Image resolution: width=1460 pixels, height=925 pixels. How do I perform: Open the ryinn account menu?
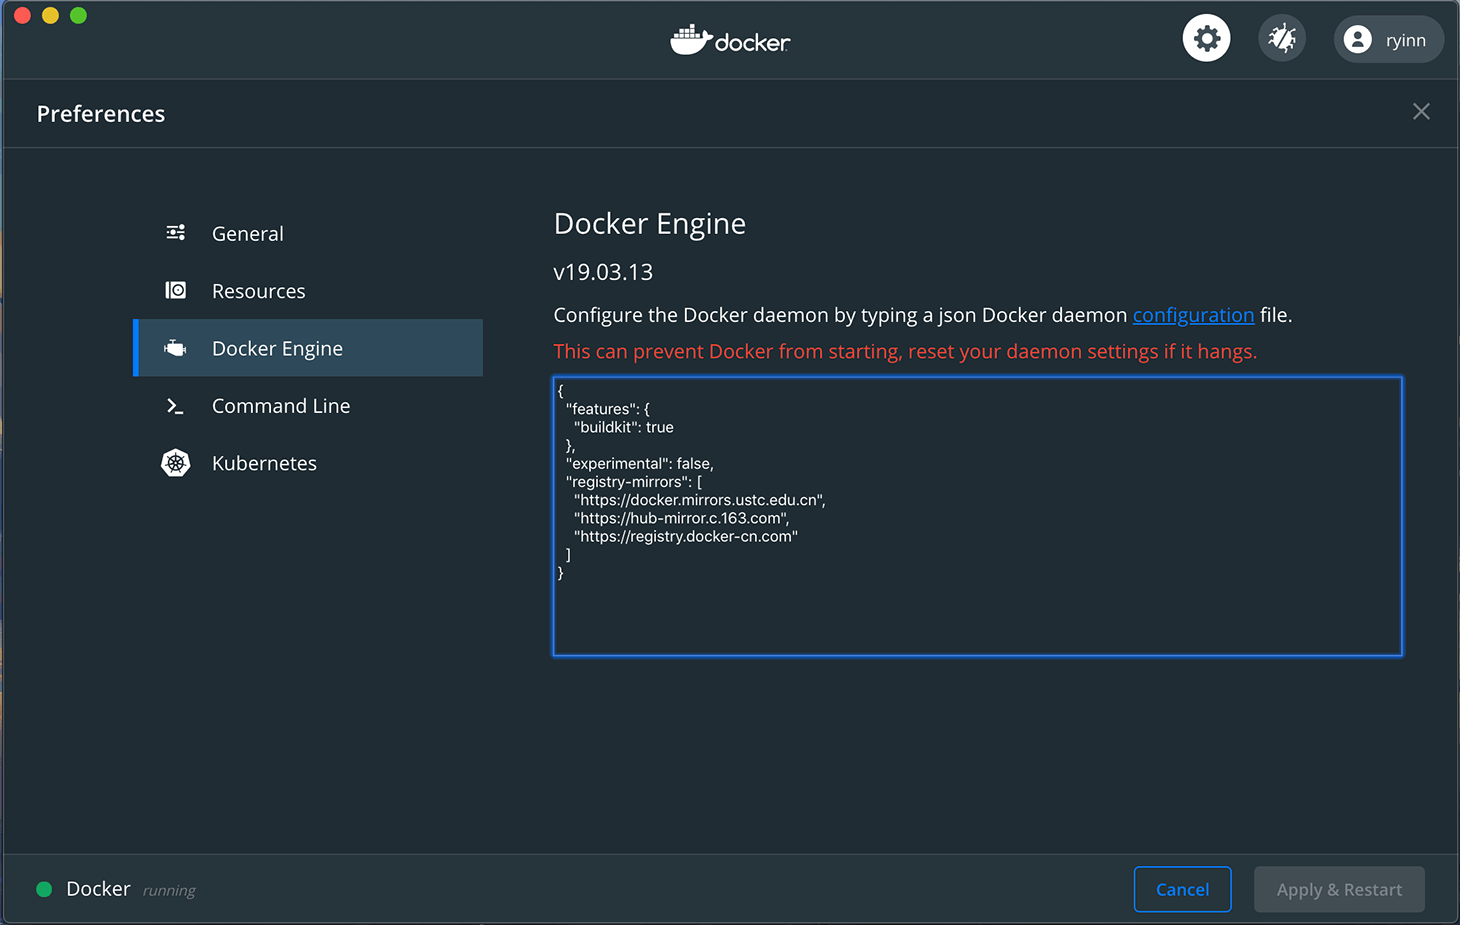tap(1388, 39)
